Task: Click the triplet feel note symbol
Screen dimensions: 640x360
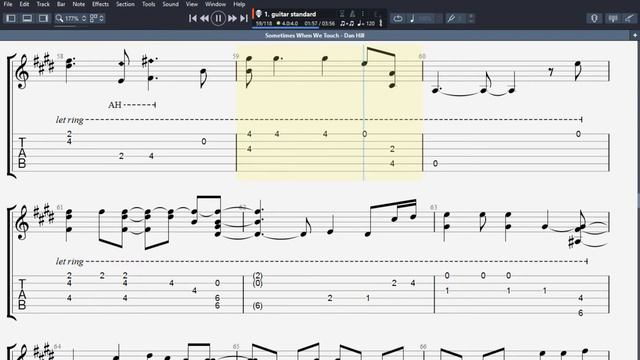Action: pyautogui.click(x=347, y=23)
